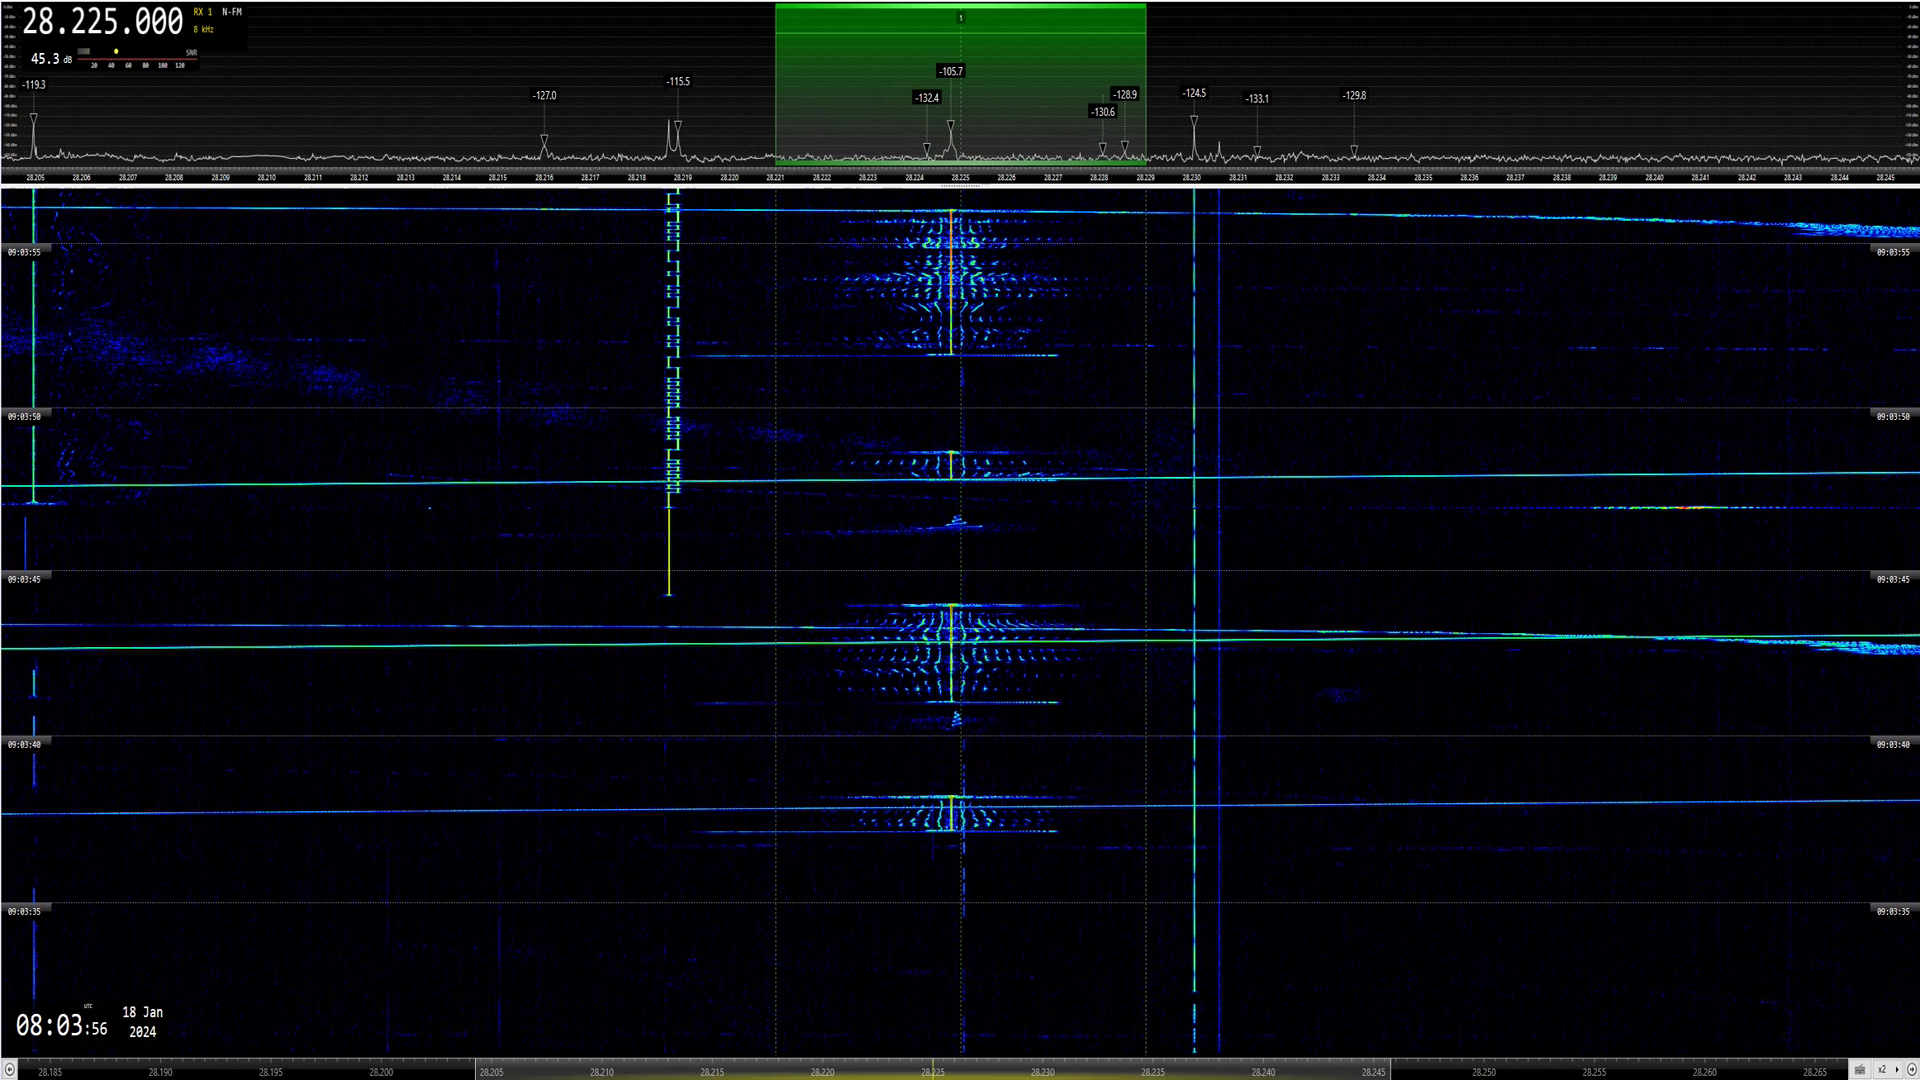
Task: Click the N-FM mode label
Action: click(x=232, y=12)
